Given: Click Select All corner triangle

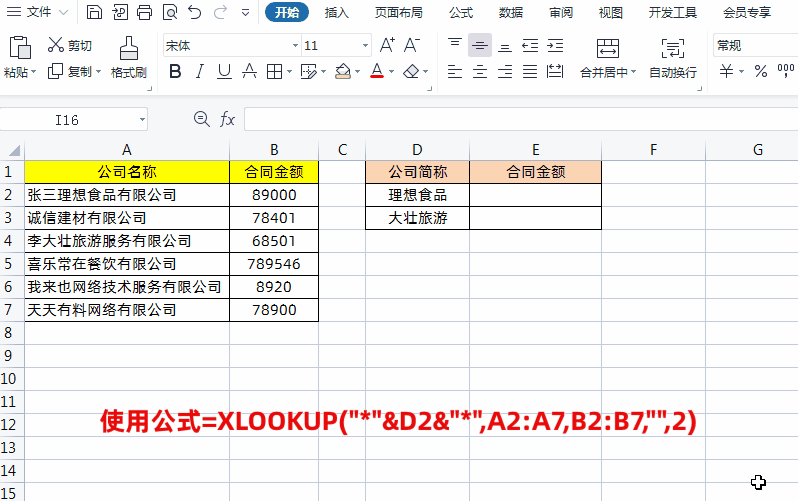Looking at the screenshot, I should [x=14, y=150].
